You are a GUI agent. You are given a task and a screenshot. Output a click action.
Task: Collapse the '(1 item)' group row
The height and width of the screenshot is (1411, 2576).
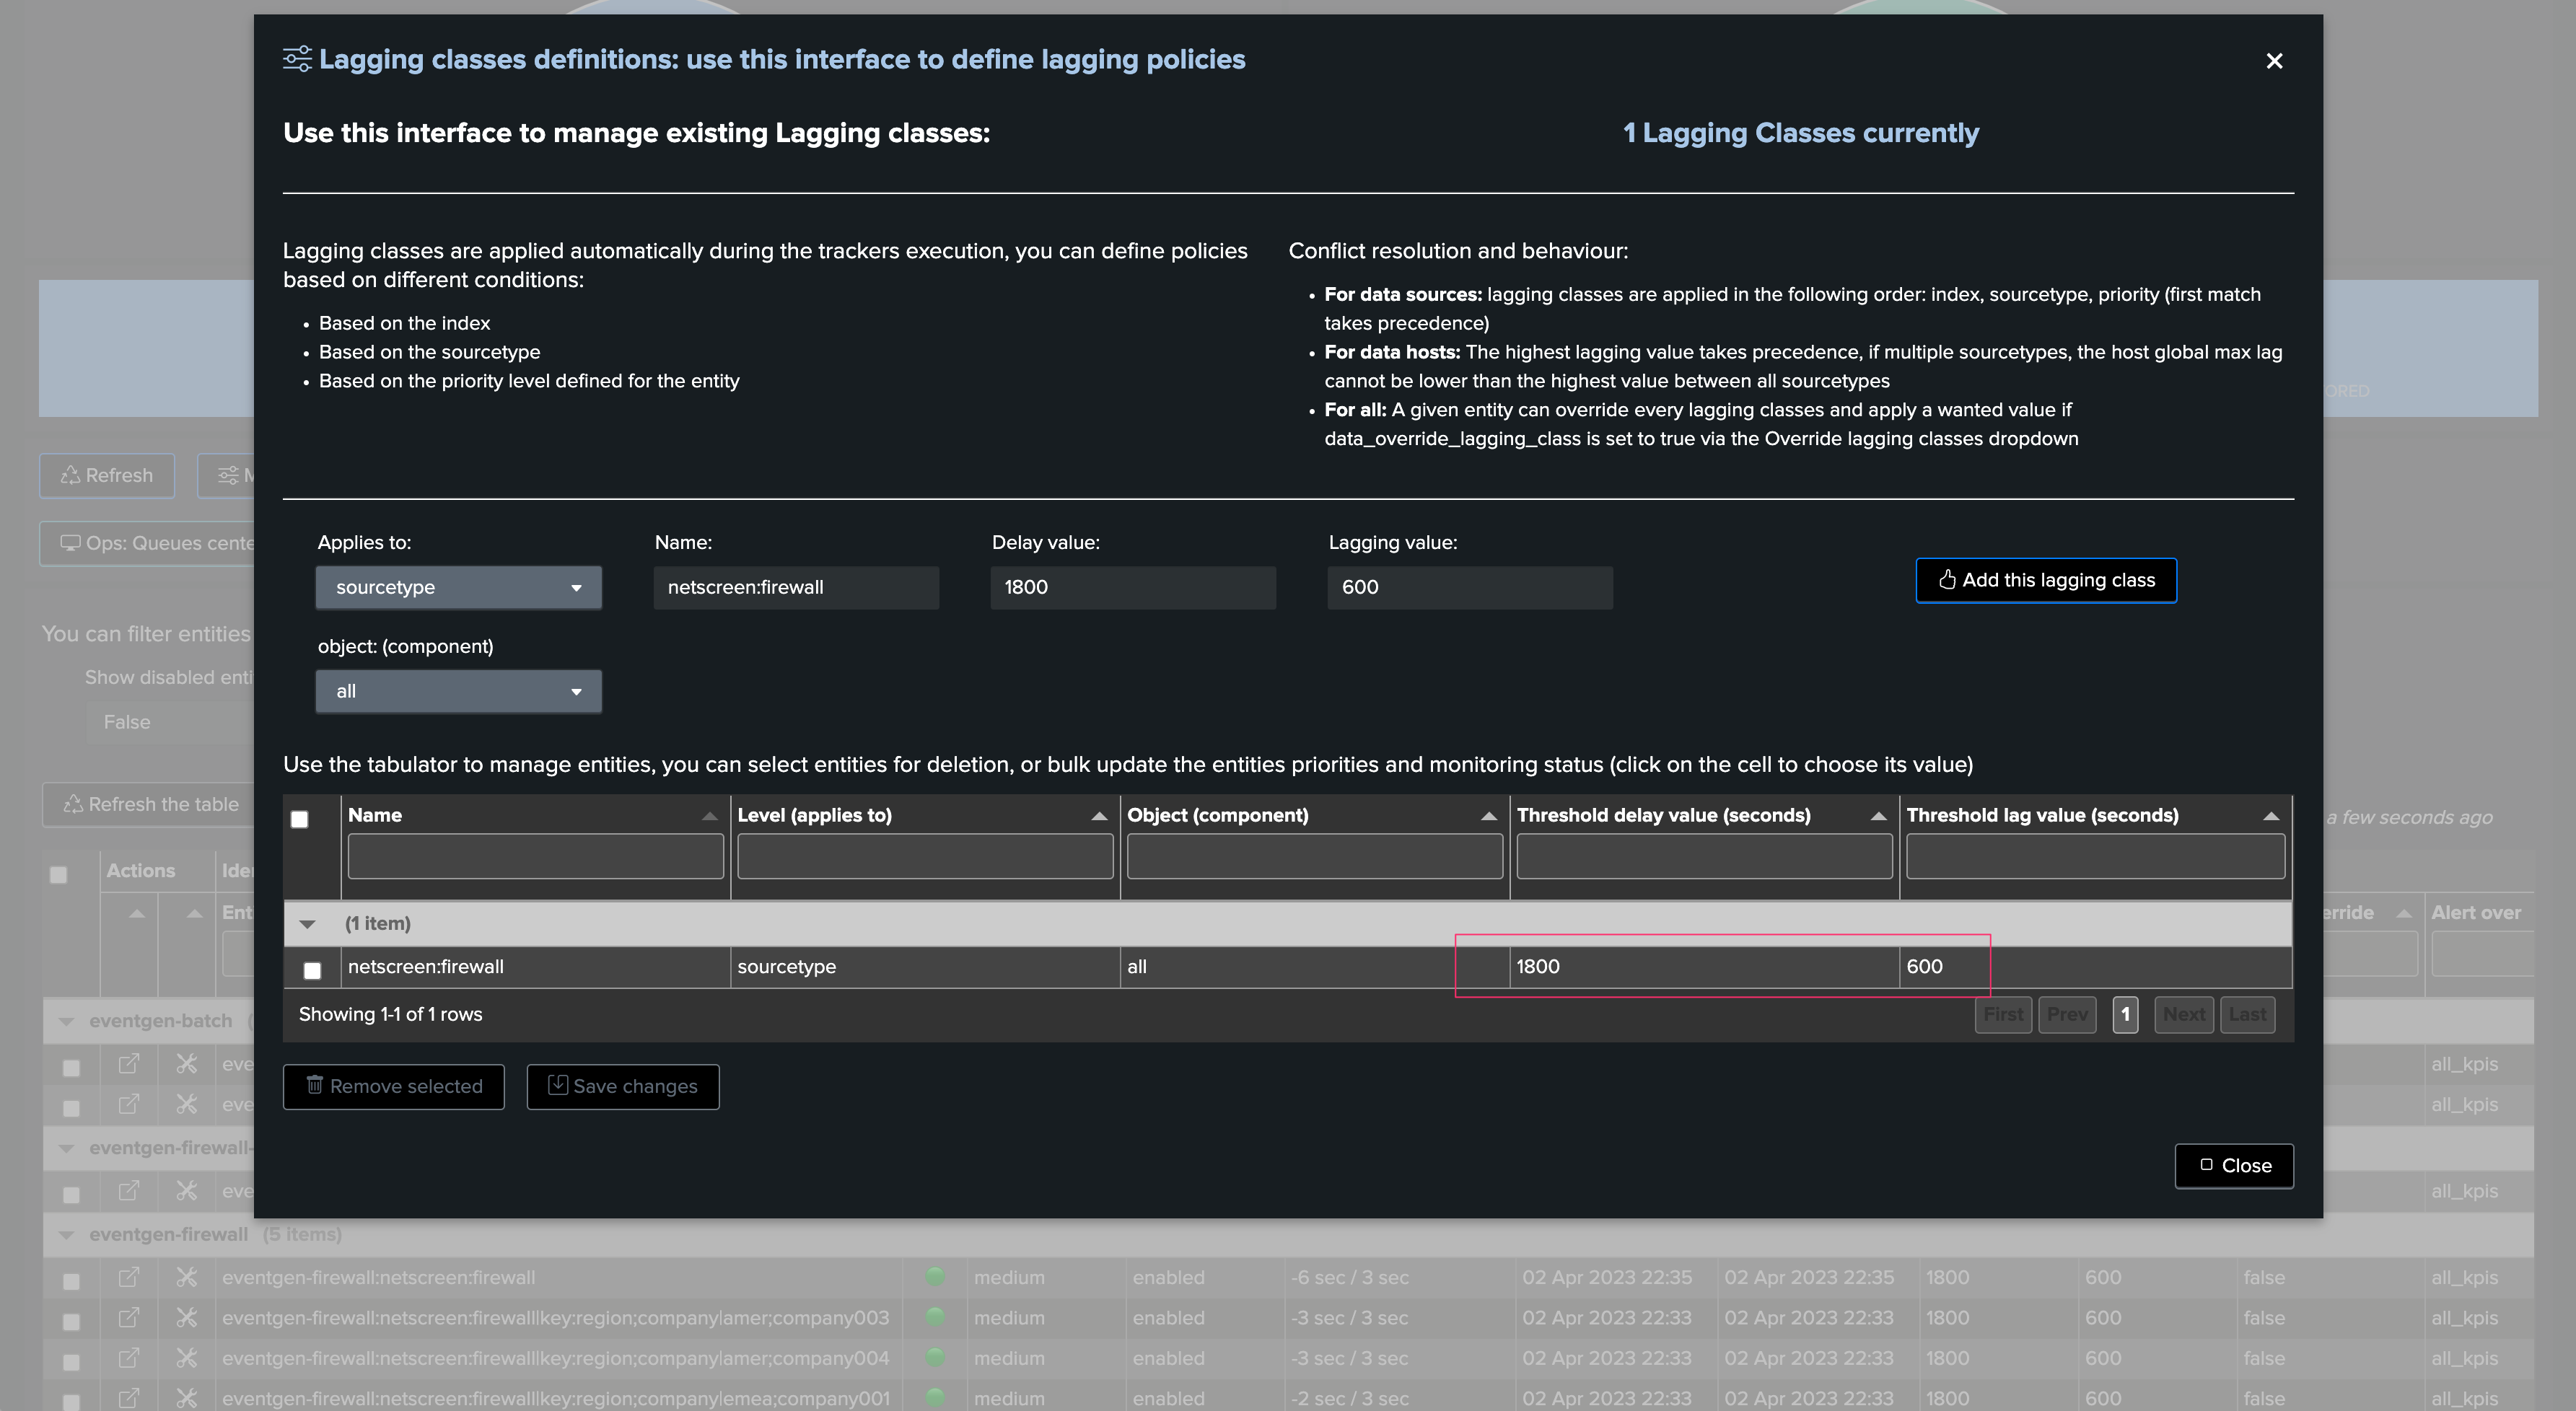tap(307, 924)
